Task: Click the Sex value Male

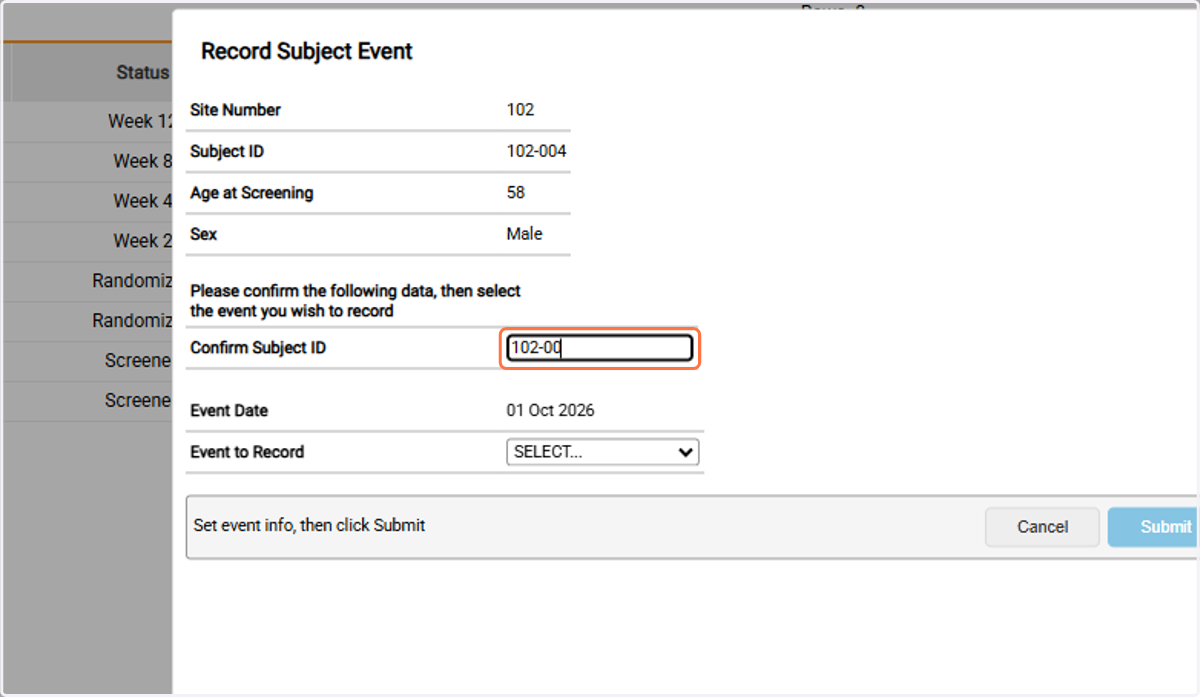Action: coord(524,234)
